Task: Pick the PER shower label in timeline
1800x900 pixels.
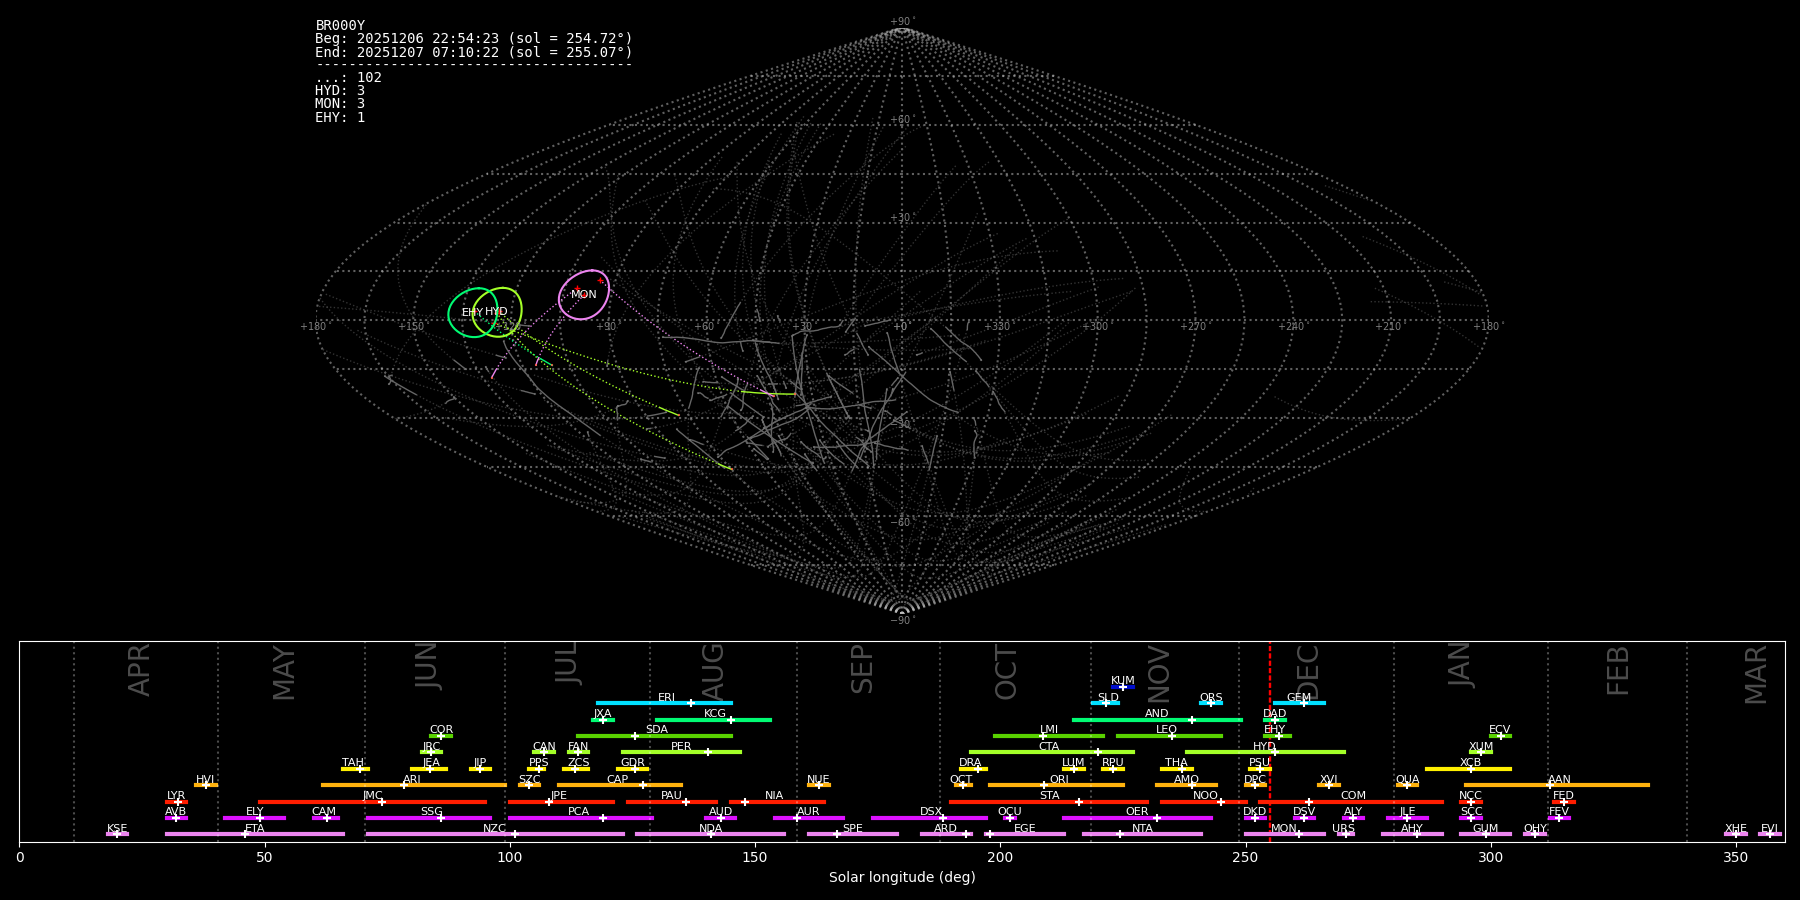Action: (681, 747)
